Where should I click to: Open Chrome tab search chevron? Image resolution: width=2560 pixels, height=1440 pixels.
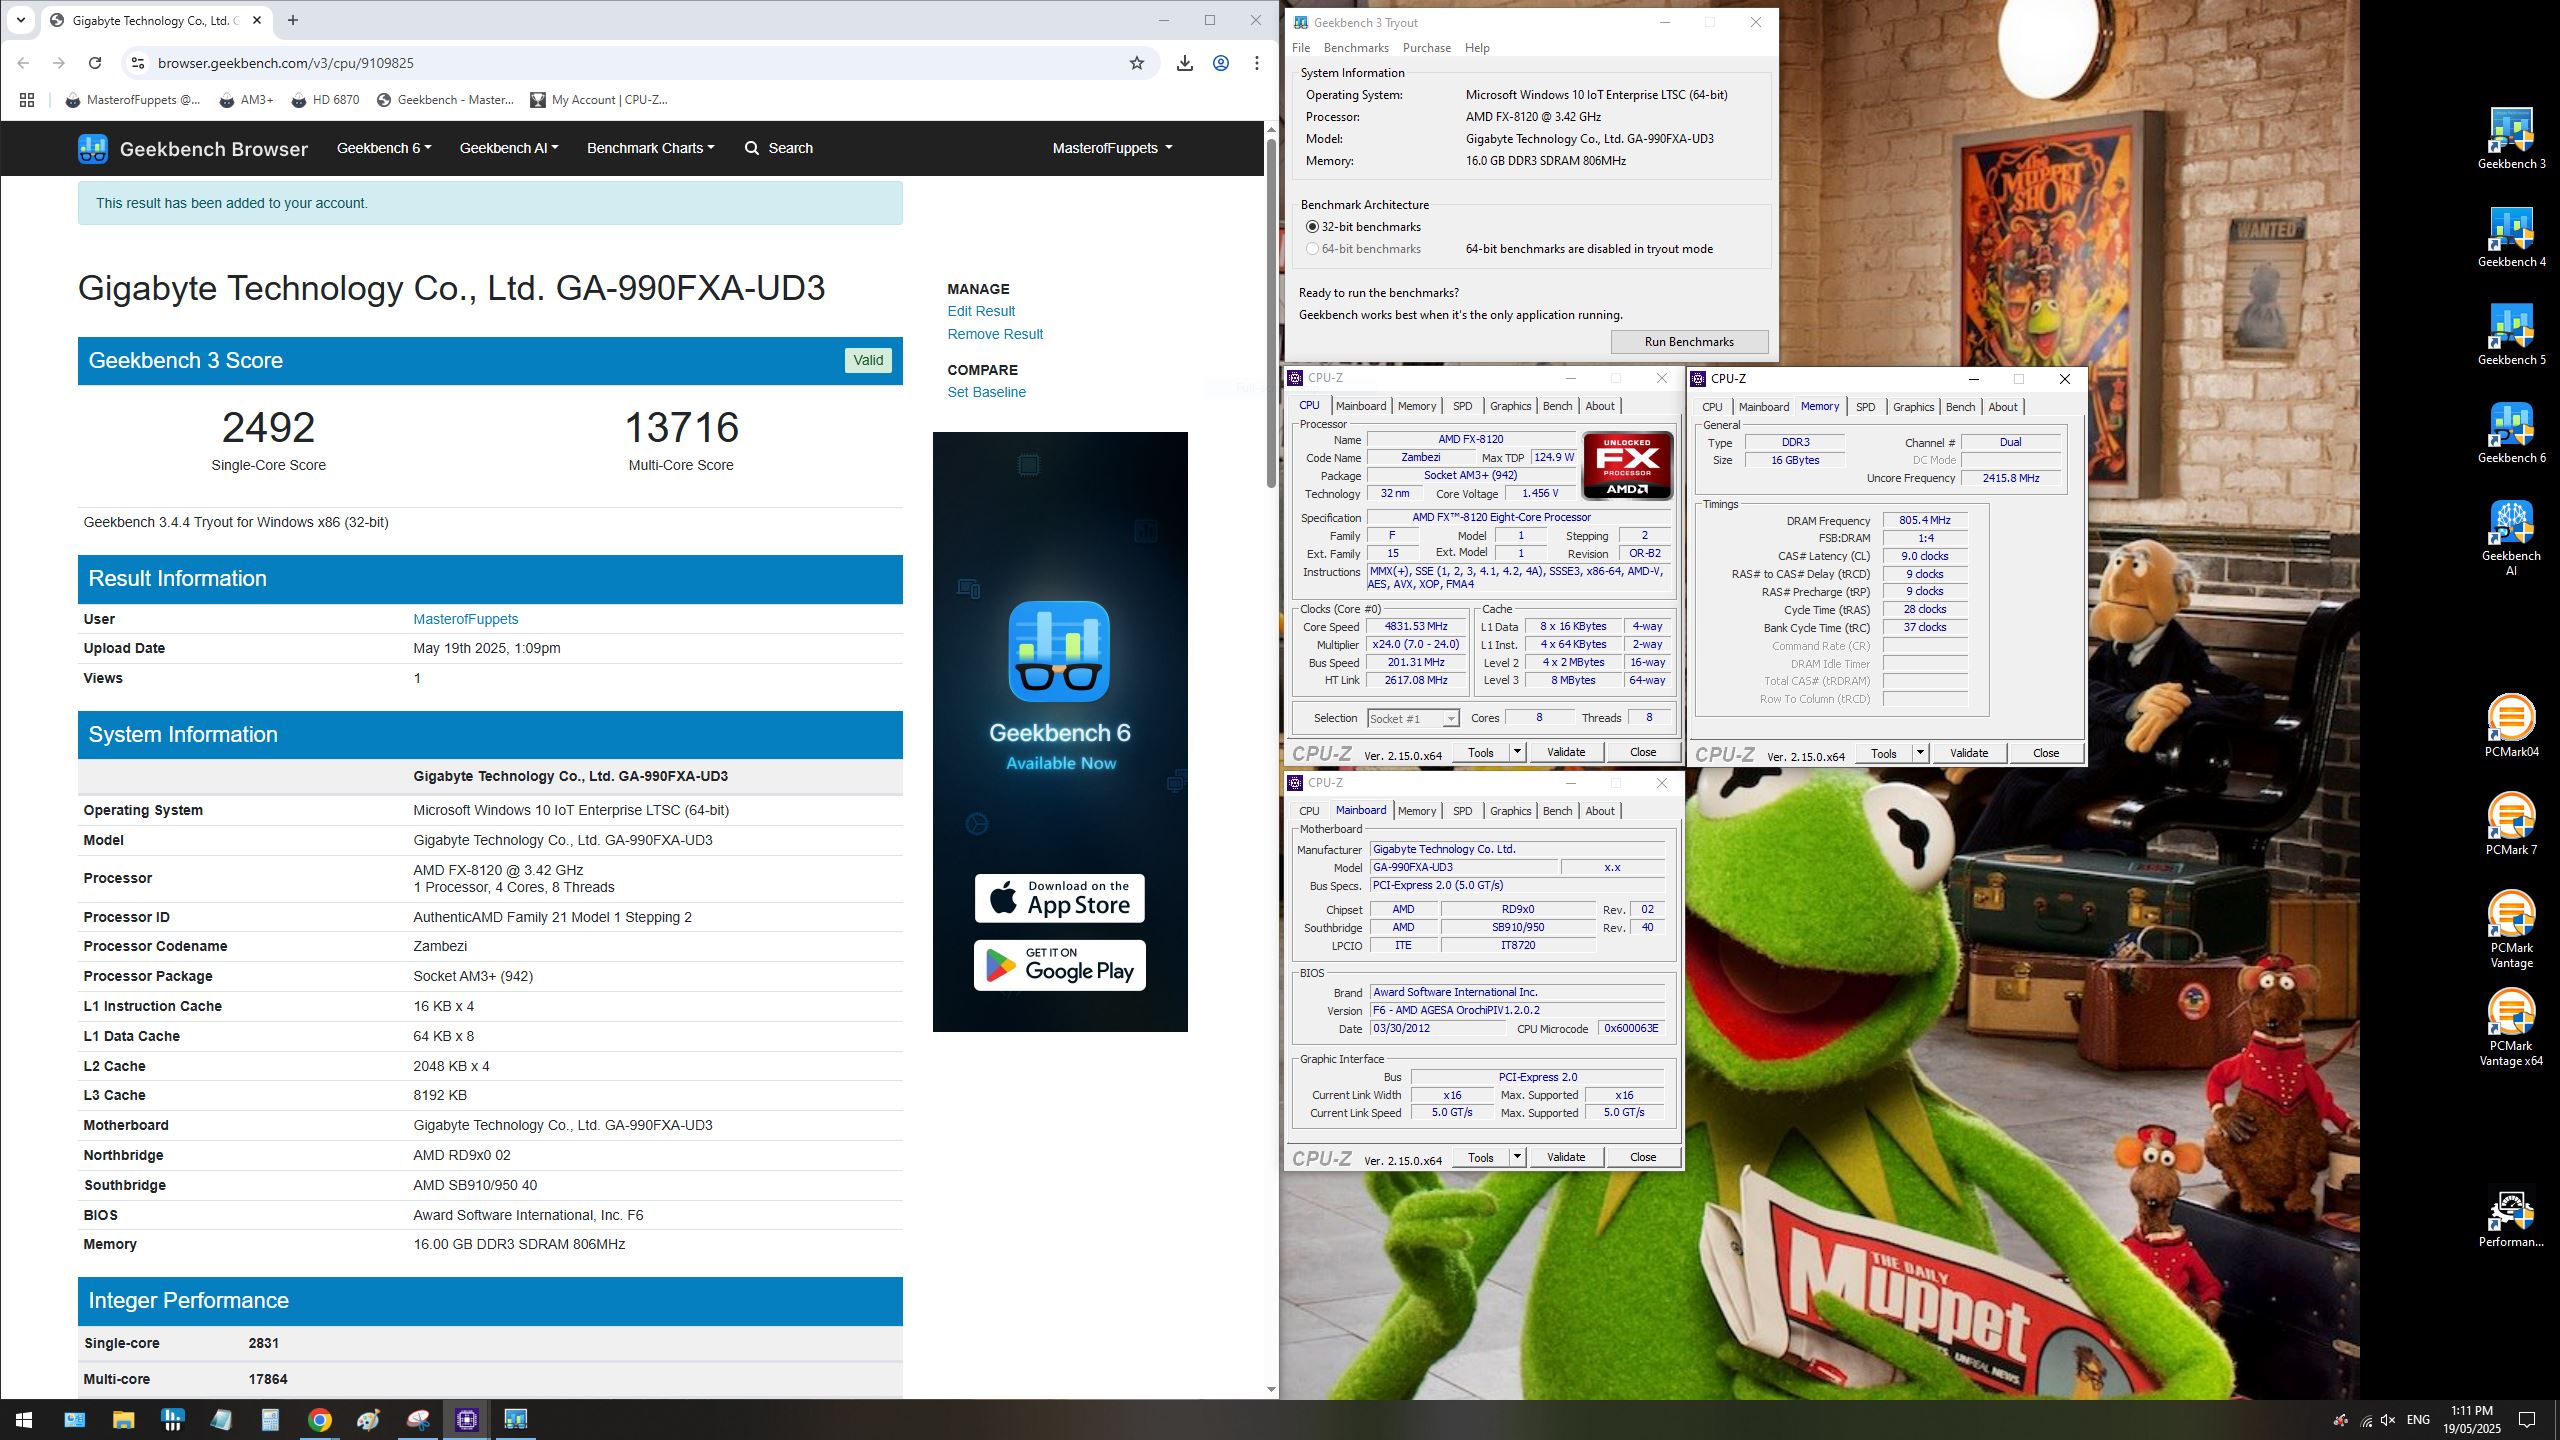20,20
